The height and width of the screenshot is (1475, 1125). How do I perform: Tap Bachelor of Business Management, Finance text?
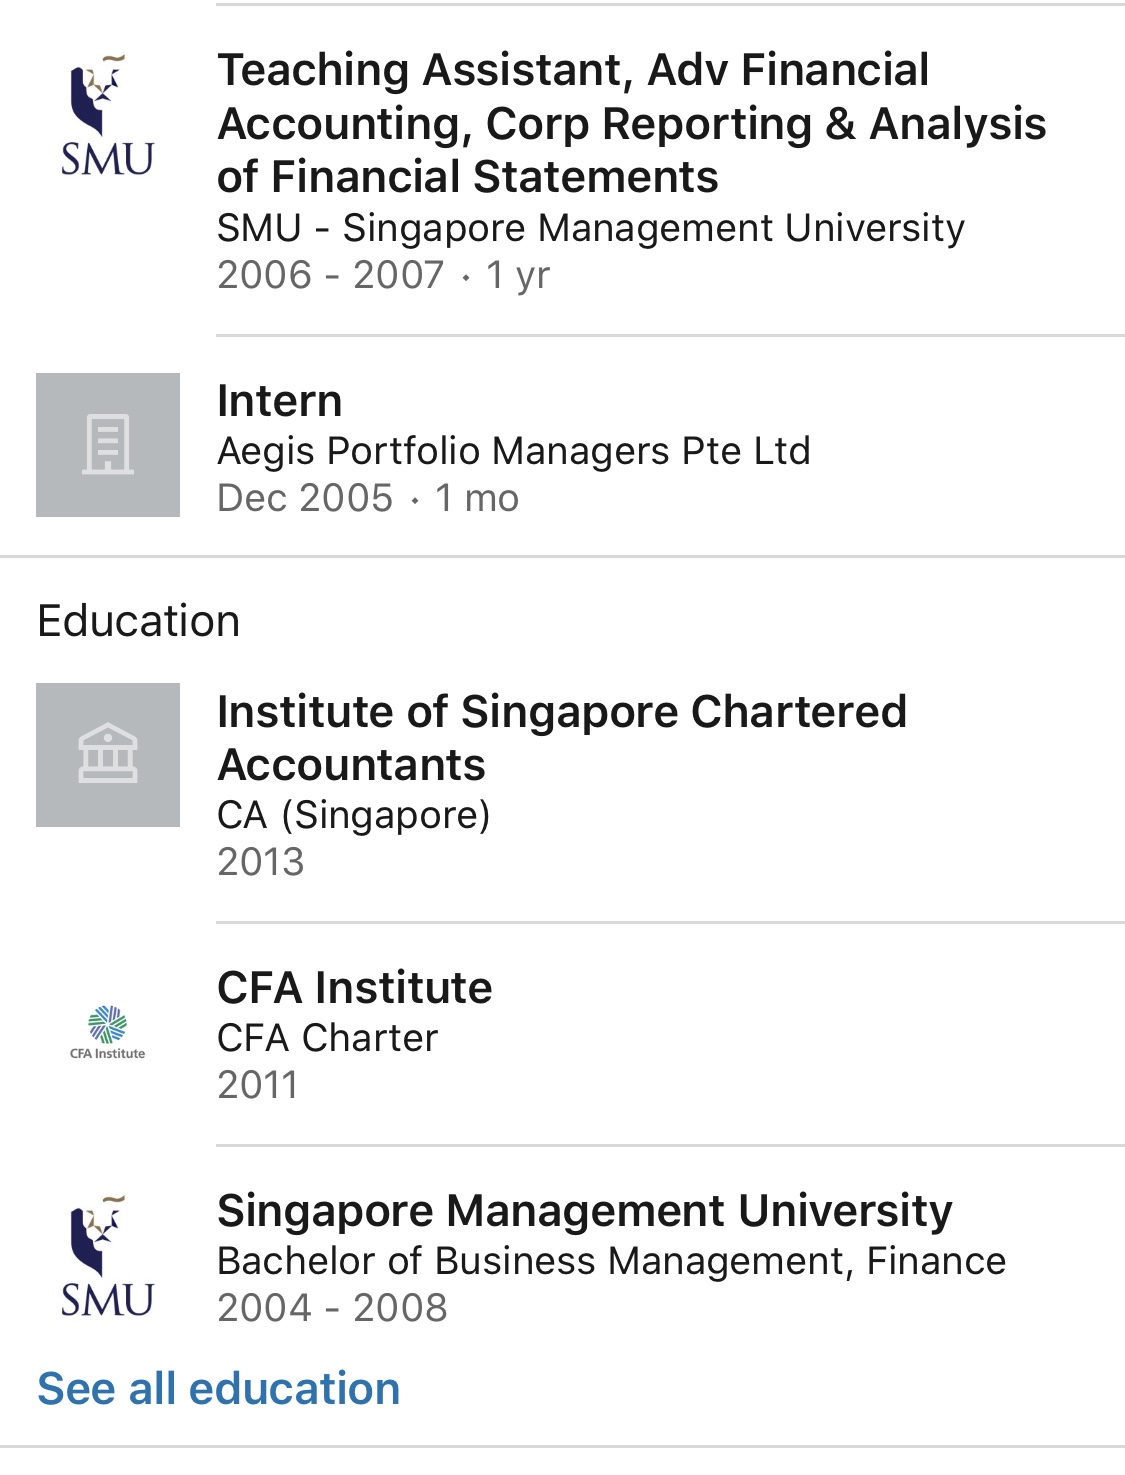(x=611, y=1261)
